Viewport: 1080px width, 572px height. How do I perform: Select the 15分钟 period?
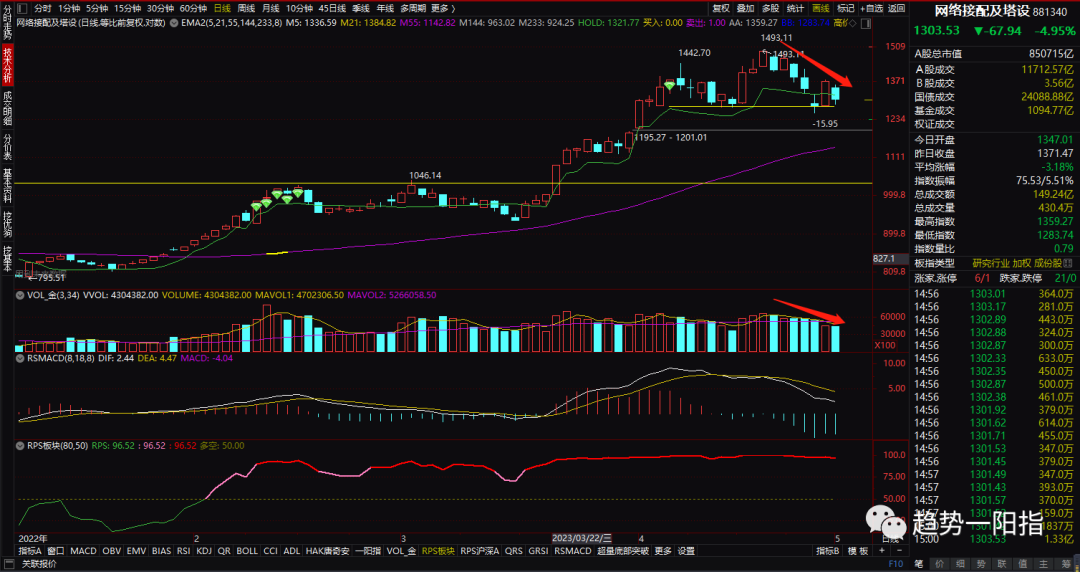(x=127, y=8)
